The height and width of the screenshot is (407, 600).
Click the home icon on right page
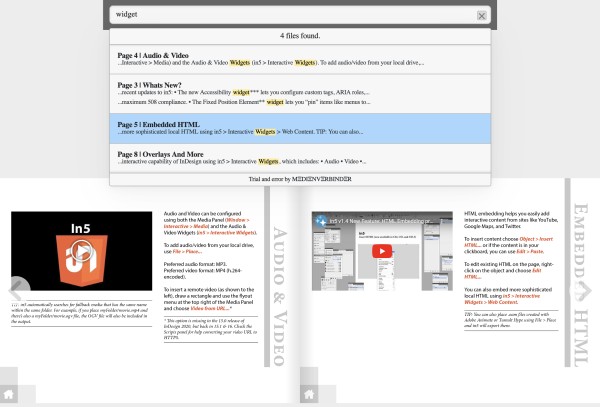pos(309,394)
